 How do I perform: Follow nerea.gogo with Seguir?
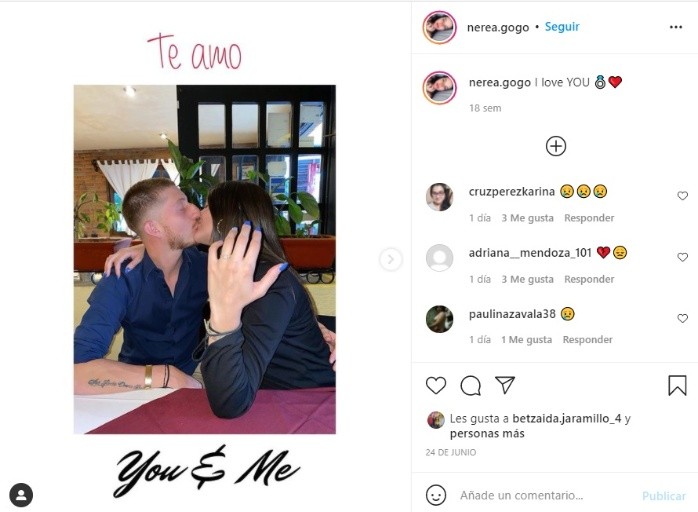[562, 27]
